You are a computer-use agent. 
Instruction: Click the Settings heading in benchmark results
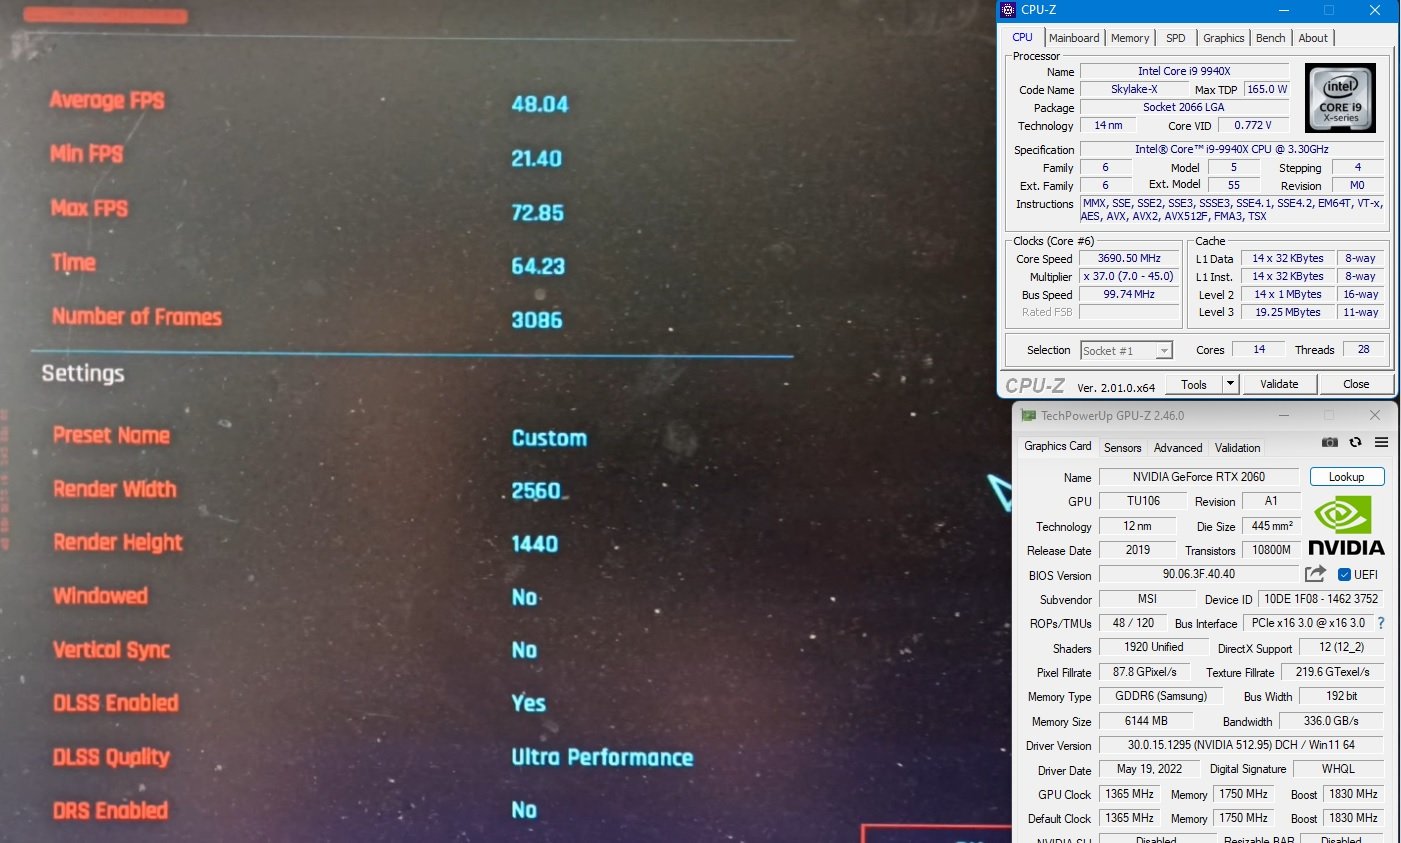pyautogui.click(x=83, y=374)
